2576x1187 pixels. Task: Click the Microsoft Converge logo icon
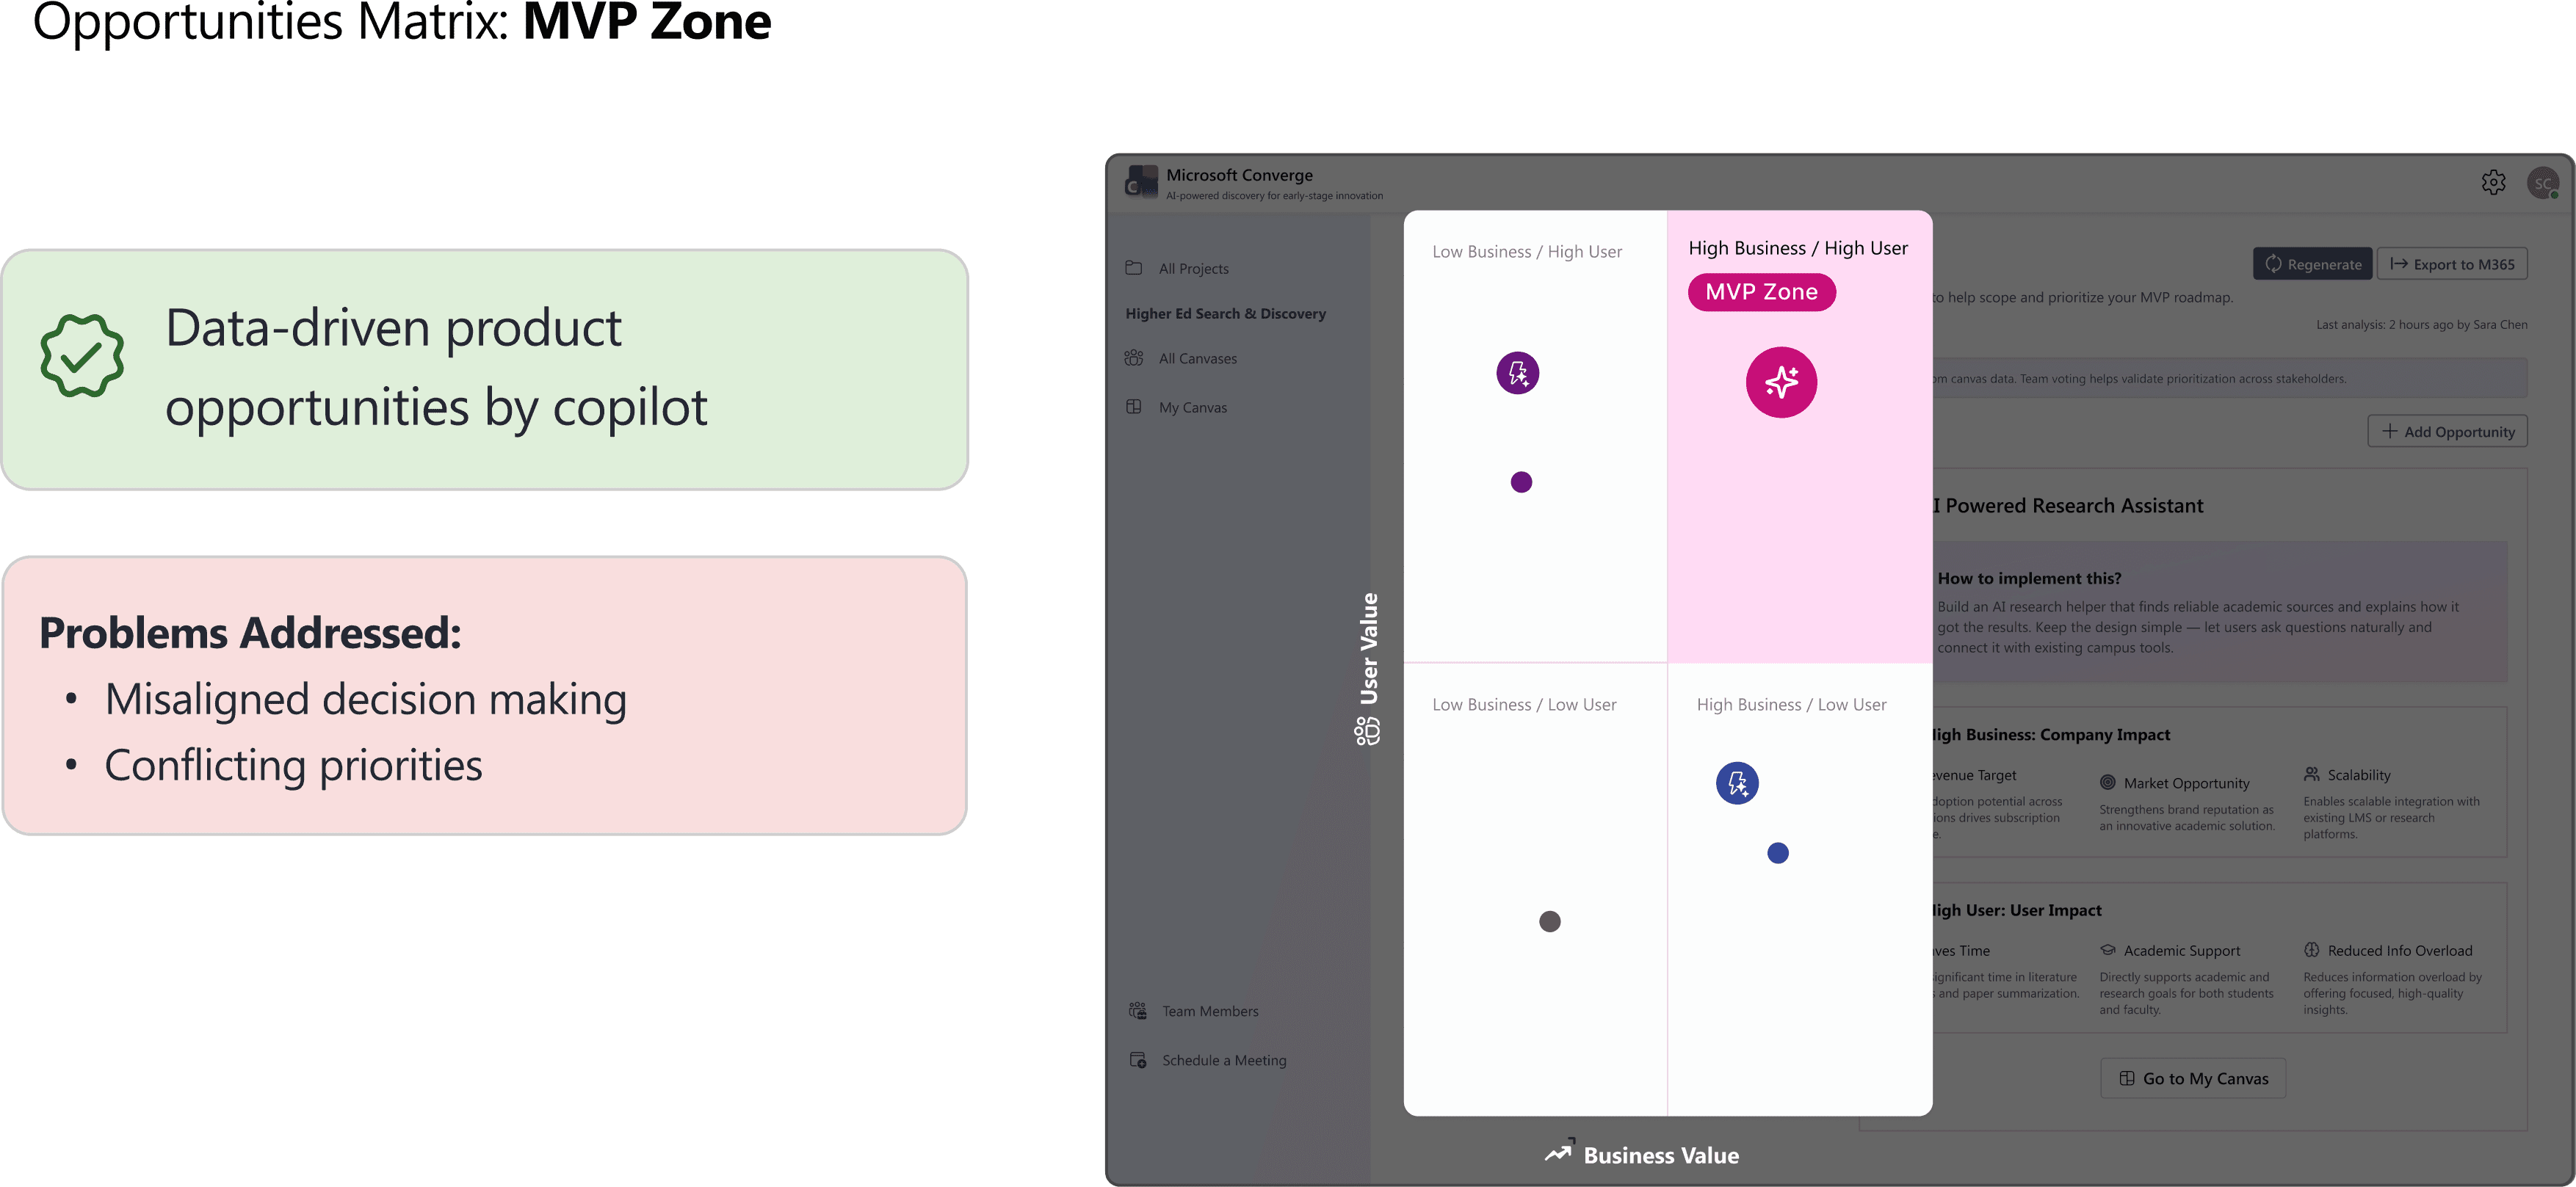pos(1141,182)
